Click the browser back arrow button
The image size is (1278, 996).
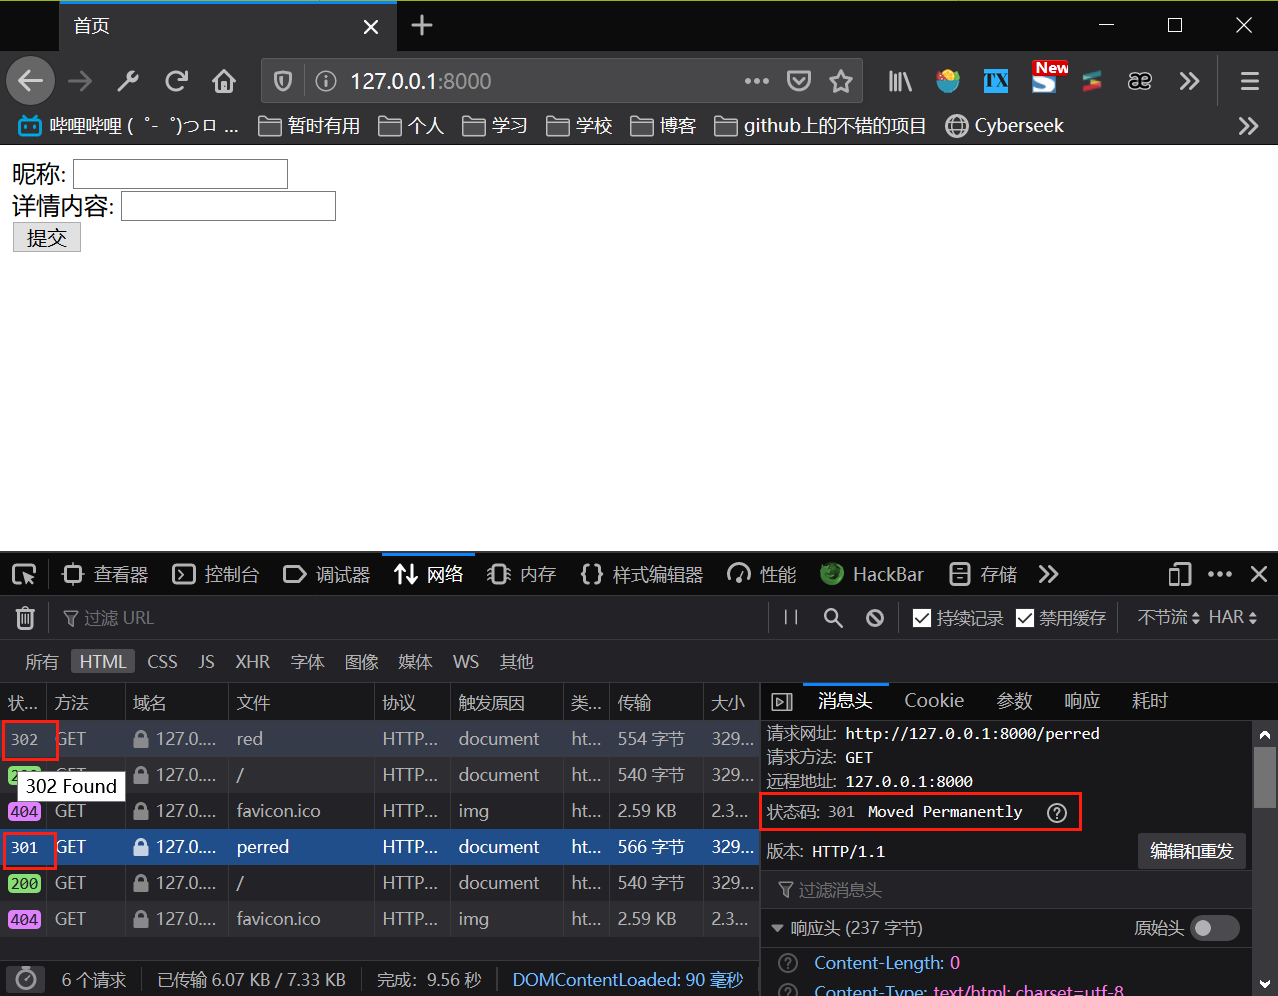[31, 81]
